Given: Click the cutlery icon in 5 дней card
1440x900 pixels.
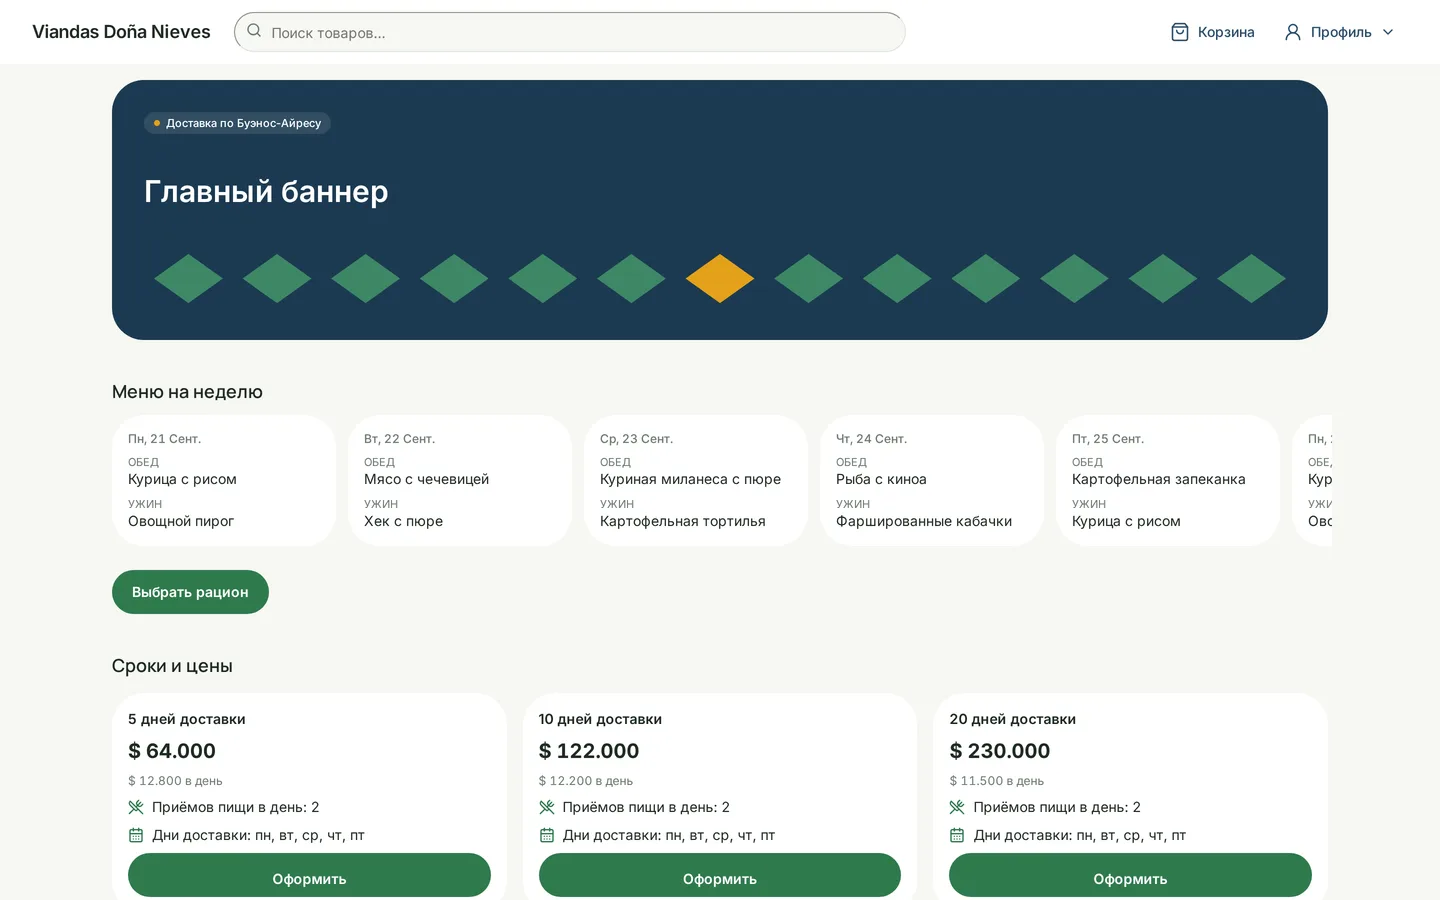Looking at the screenshot, I should click(x=136, y=807).
